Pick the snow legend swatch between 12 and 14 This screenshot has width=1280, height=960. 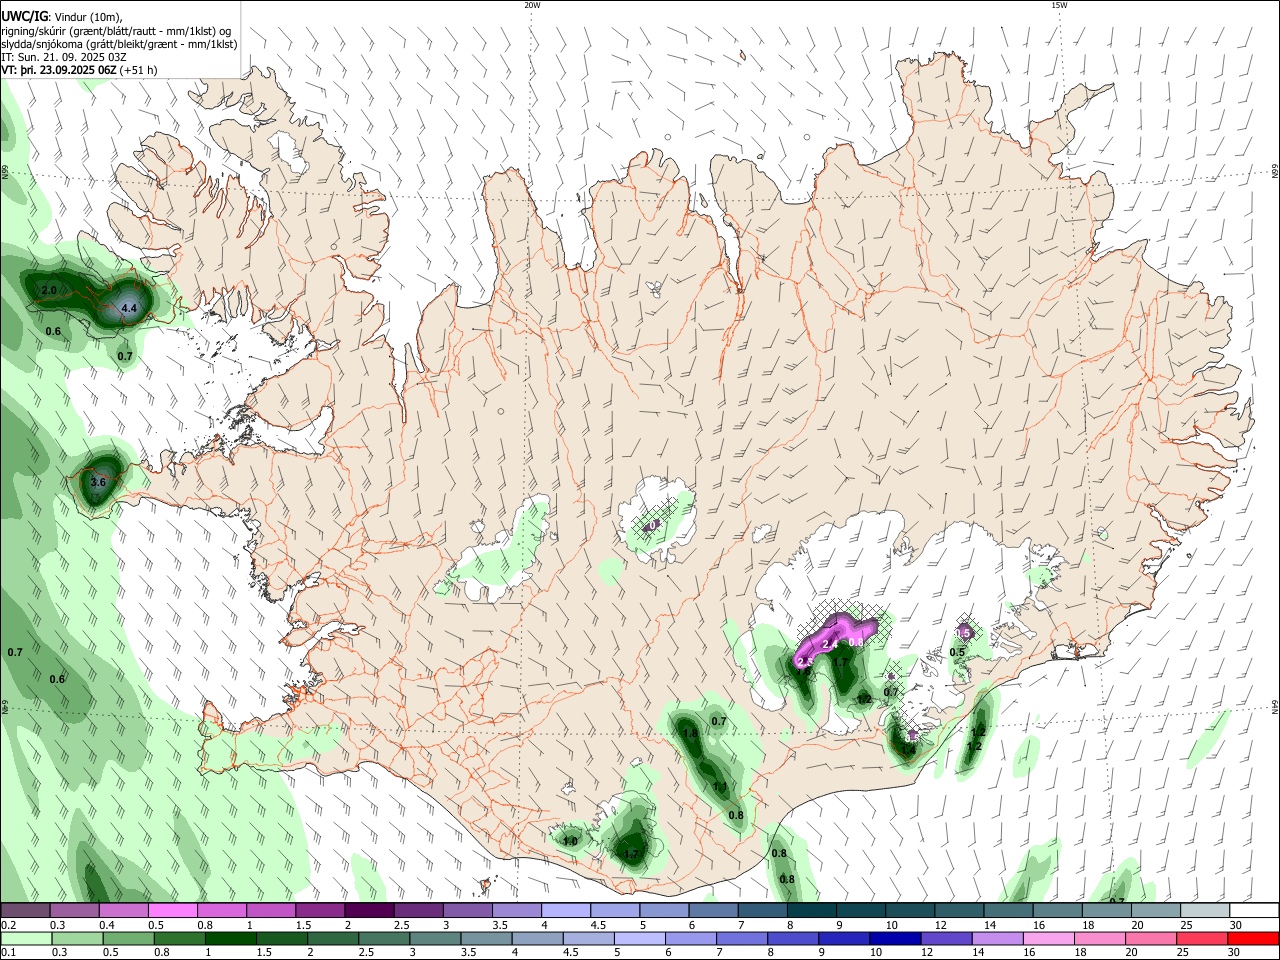coord(959,910)
